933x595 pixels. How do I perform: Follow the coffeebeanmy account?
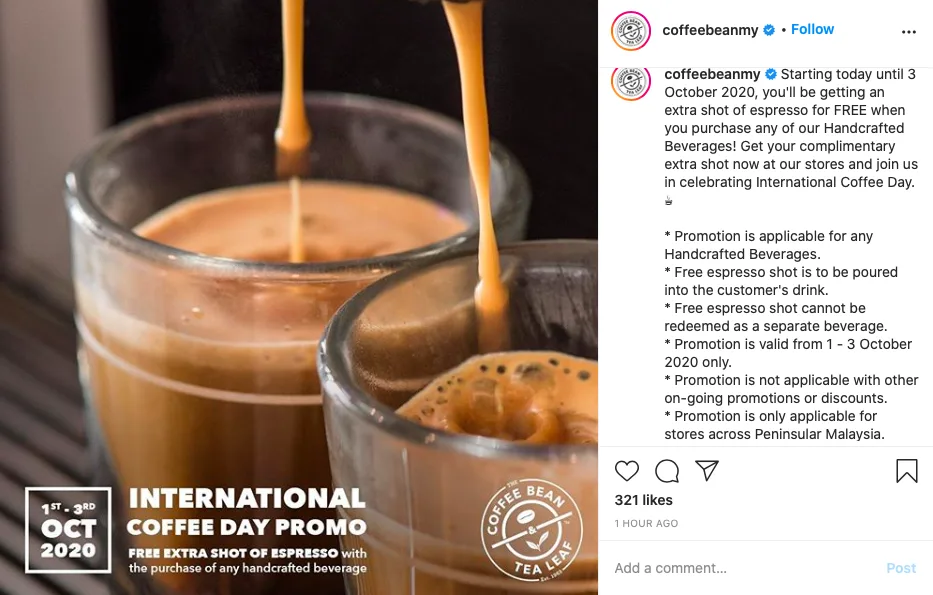[x=812, y=29]
